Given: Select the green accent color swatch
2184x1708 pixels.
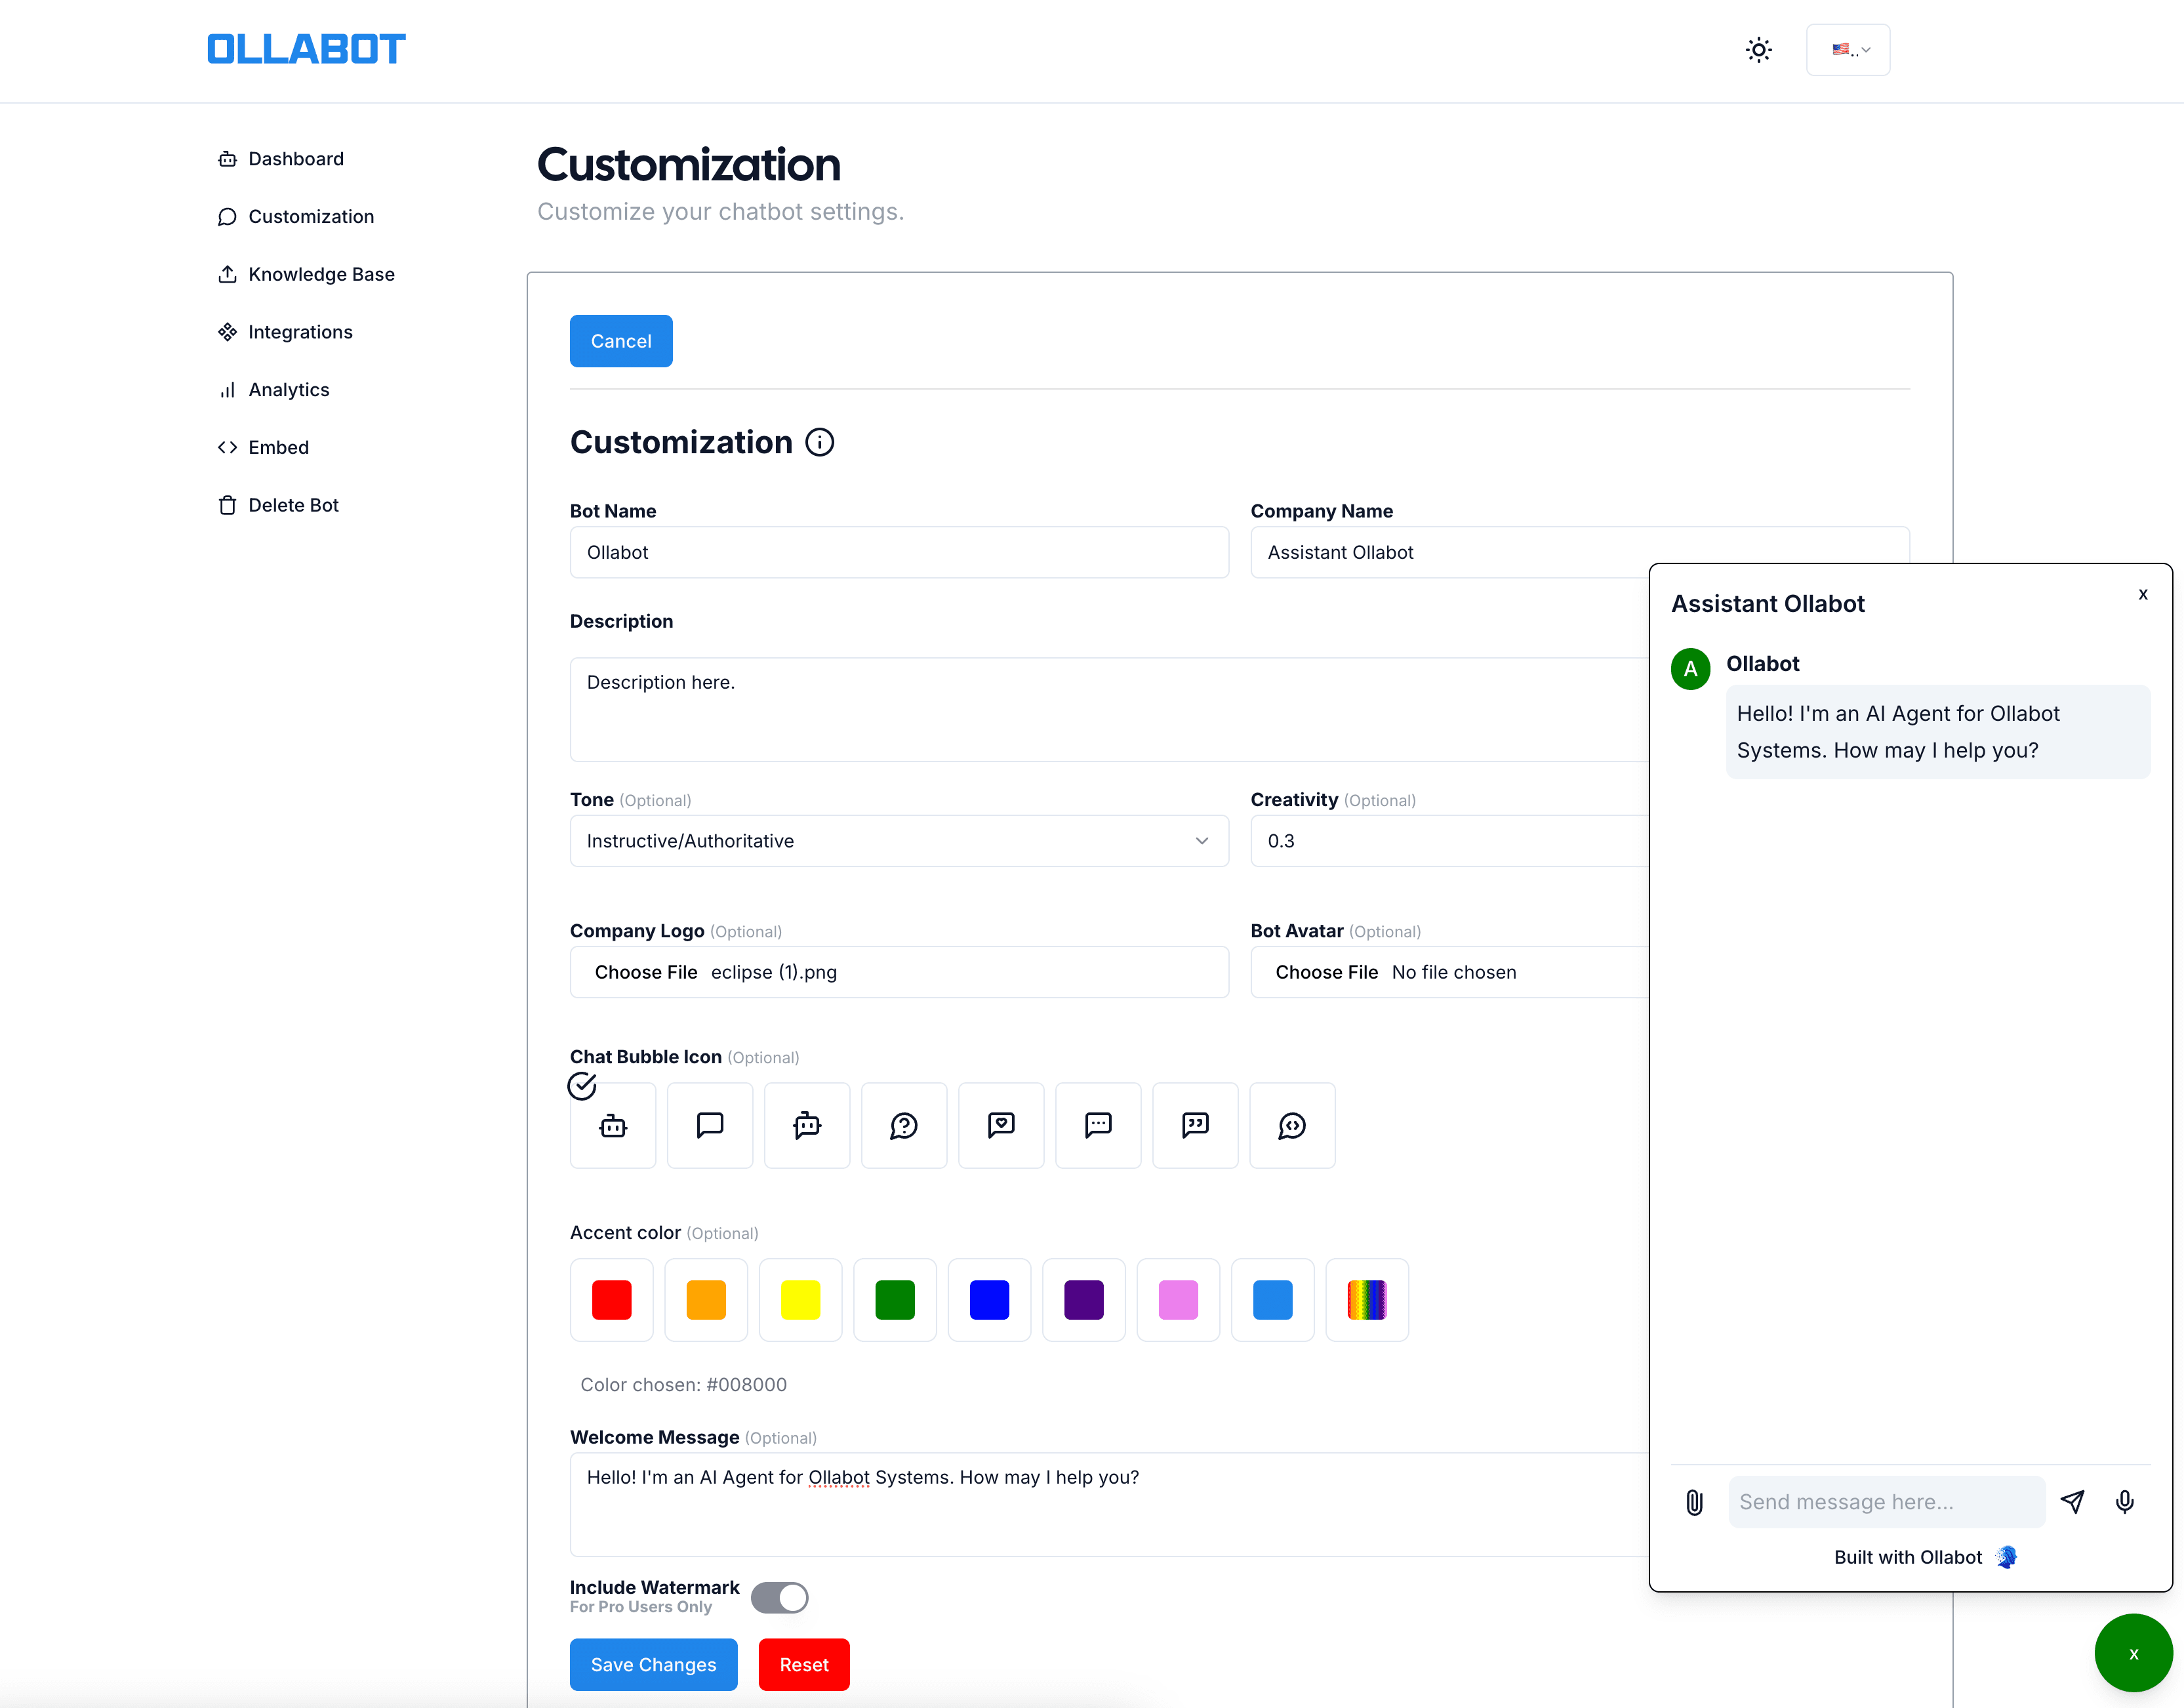Looking at the screenshot, I should pos(895,1298).
